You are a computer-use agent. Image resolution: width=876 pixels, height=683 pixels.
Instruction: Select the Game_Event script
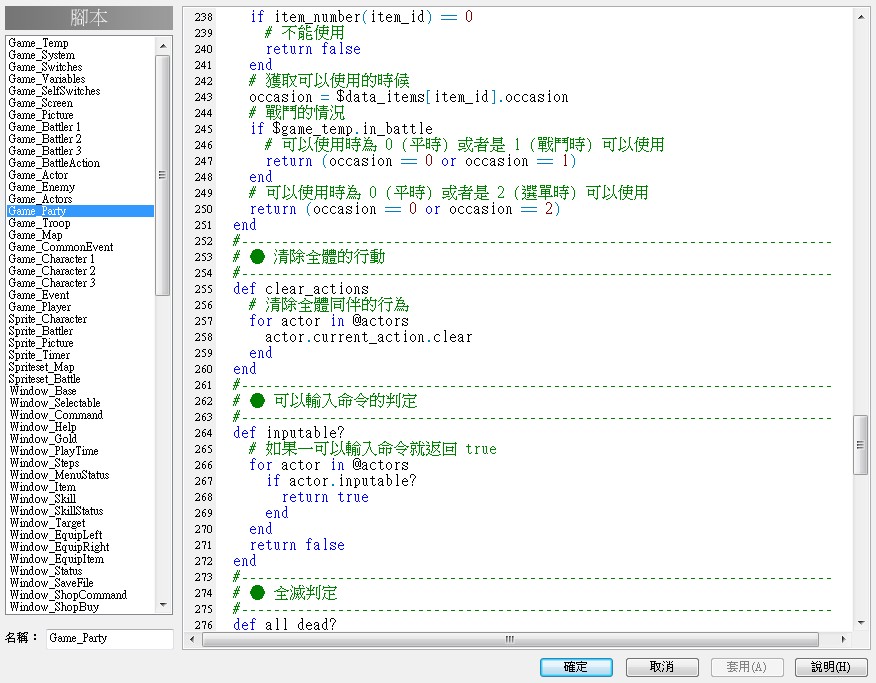(39, 295)
